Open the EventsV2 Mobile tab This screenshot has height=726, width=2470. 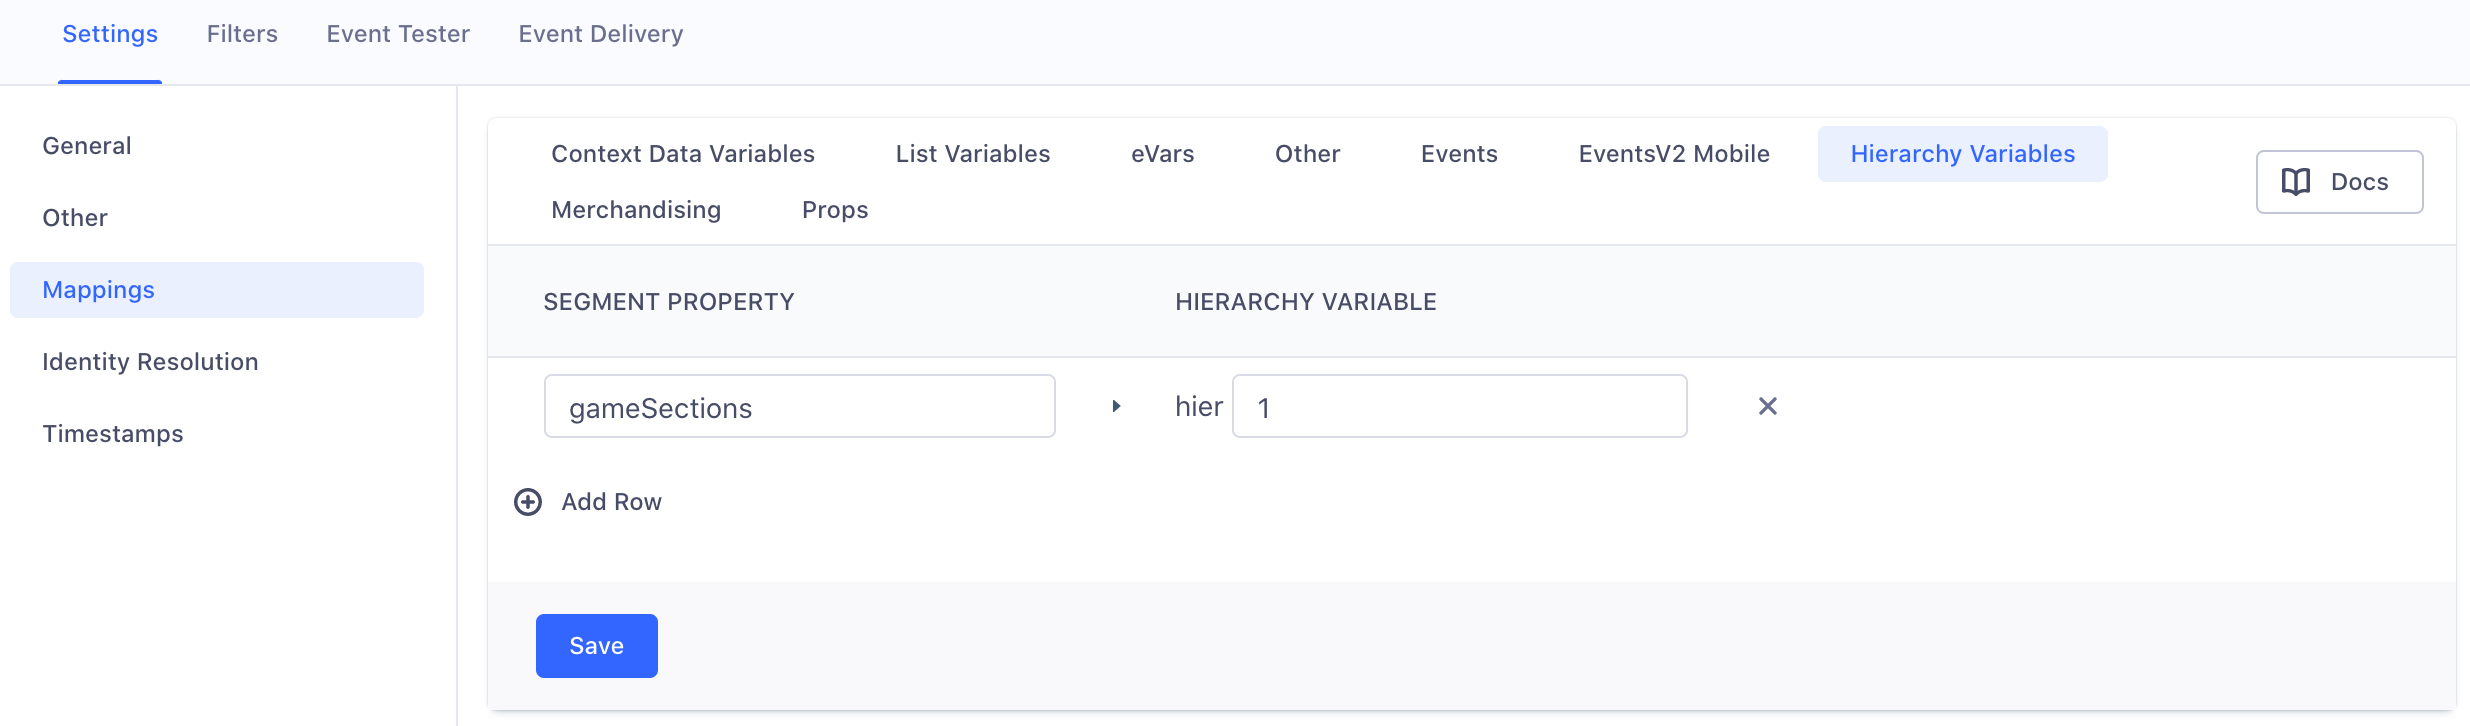pos(1674,153)
